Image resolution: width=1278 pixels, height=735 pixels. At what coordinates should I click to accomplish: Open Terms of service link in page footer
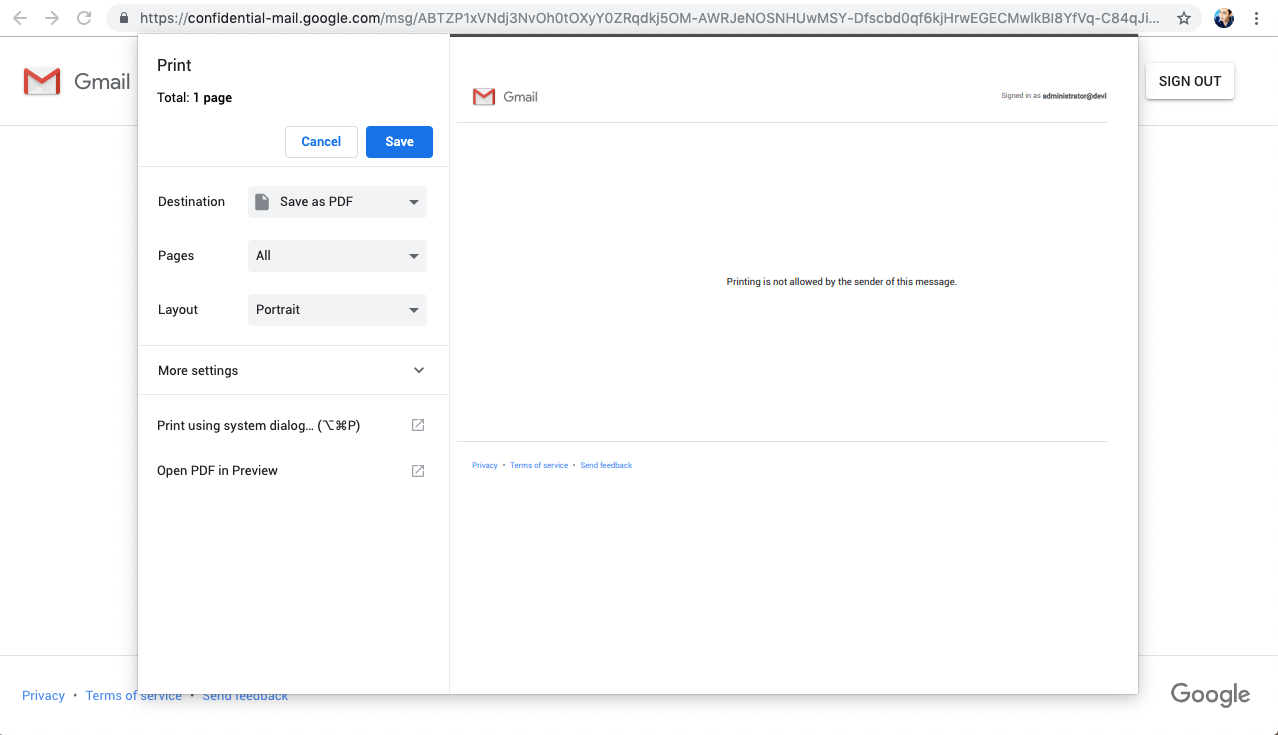pyautogui.click(x=134, y=696)
